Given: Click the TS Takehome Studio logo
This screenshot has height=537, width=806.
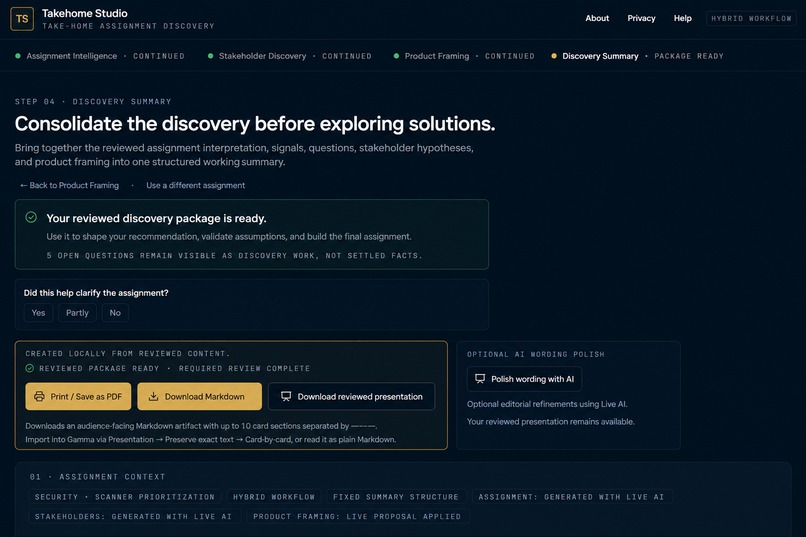Looking at the screenshot, I should [x=22, y=19].
